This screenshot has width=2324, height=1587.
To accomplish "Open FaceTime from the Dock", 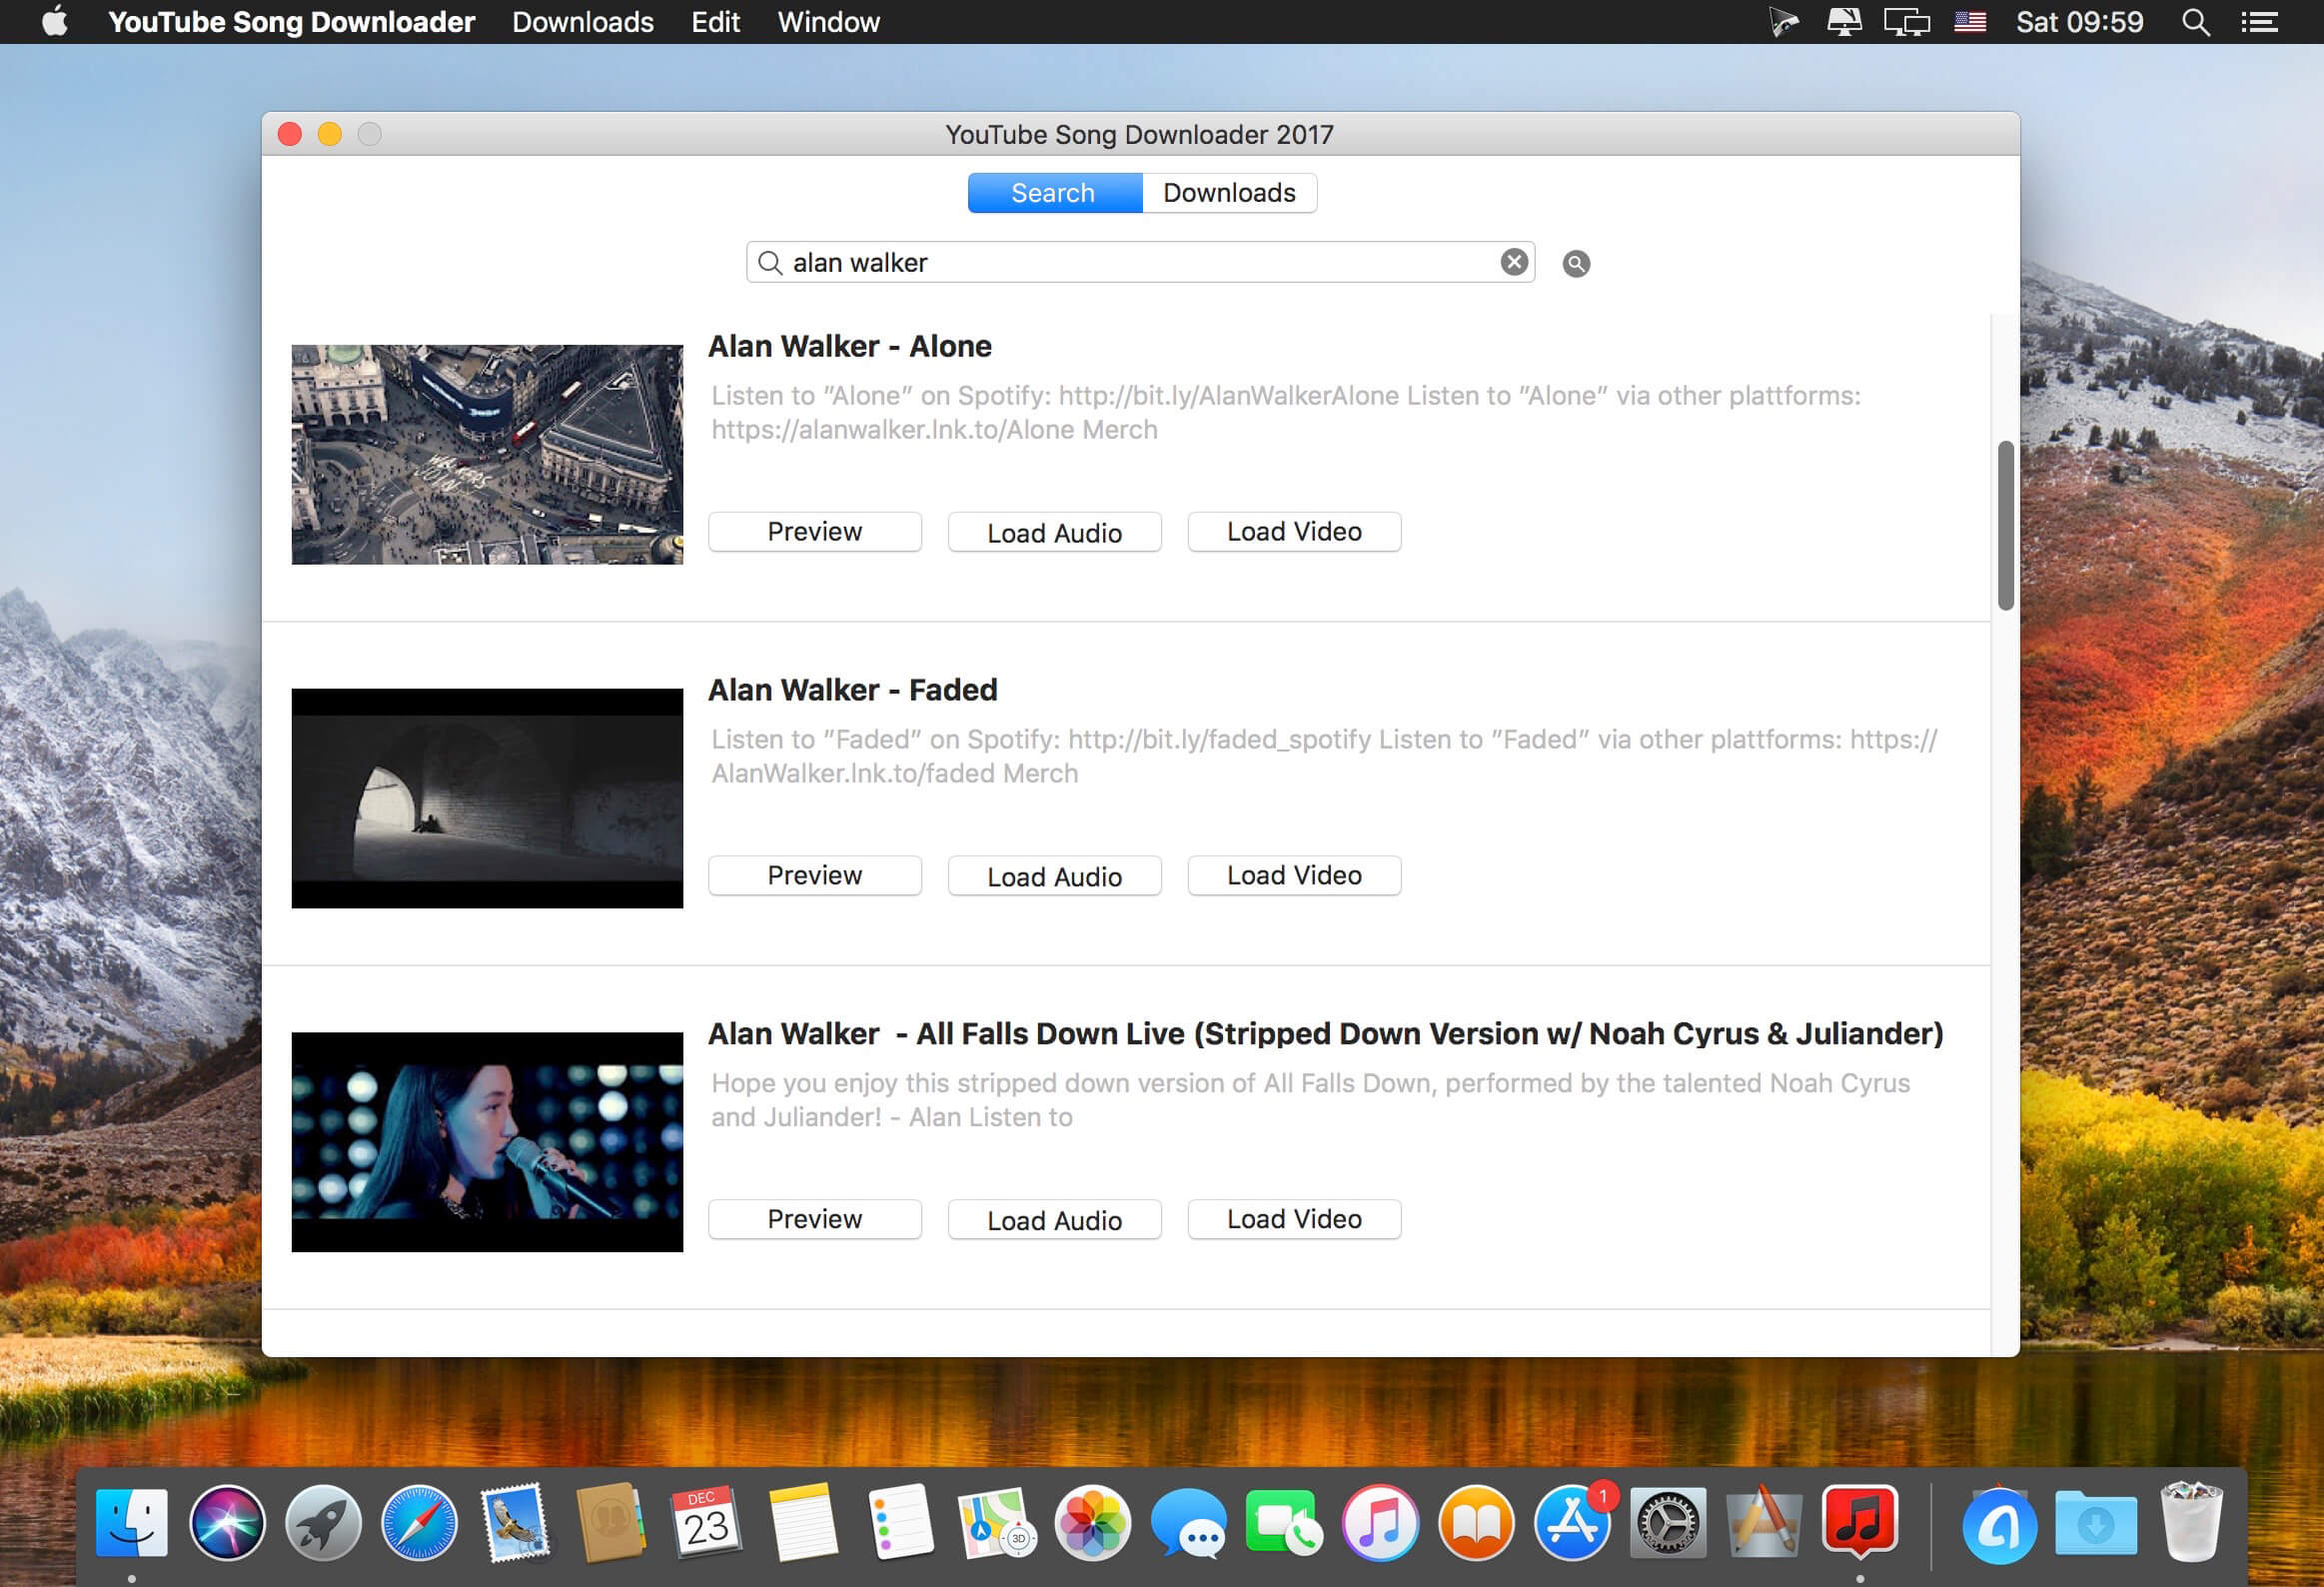I will pyautogui.click(x=1284, y=1523).
